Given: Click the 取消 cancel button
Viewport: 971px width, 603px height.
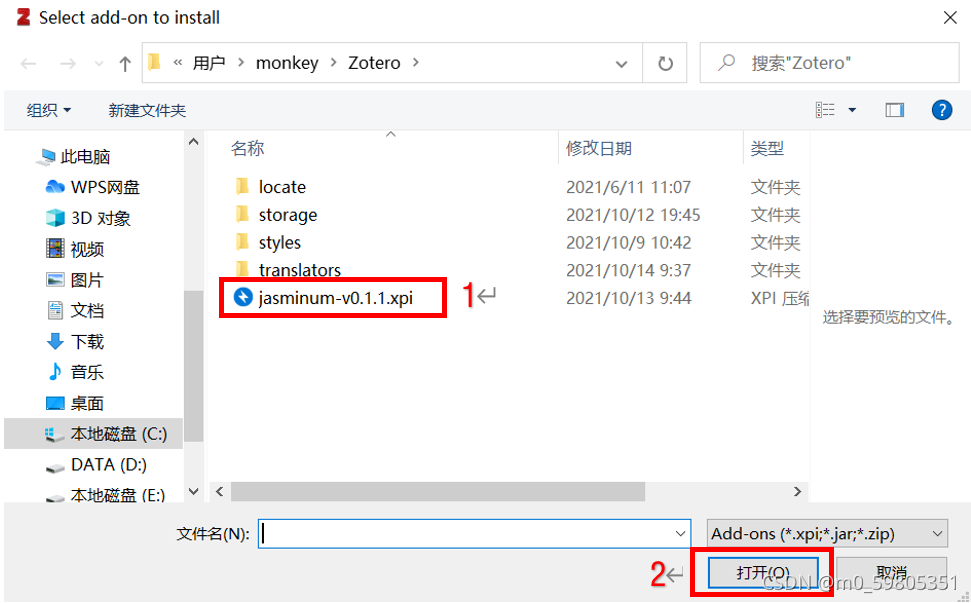Looking at the screenshot, I should pos(892,573).
